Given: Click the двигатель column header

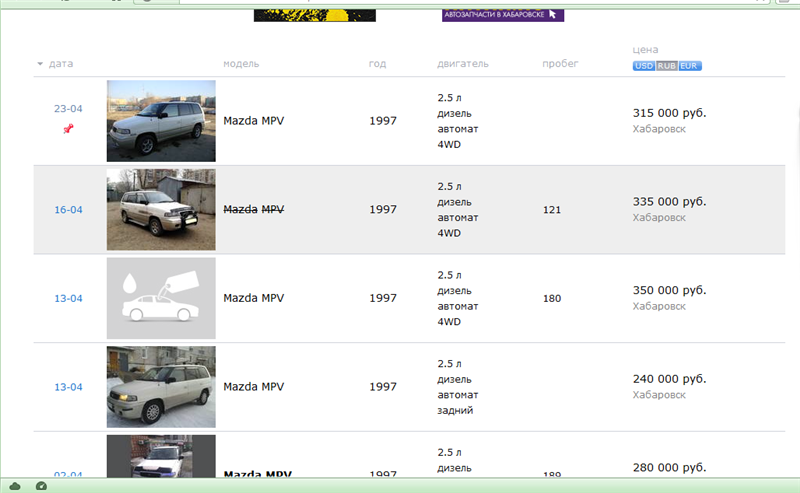Looking at the screenshot, I should 463,64.
